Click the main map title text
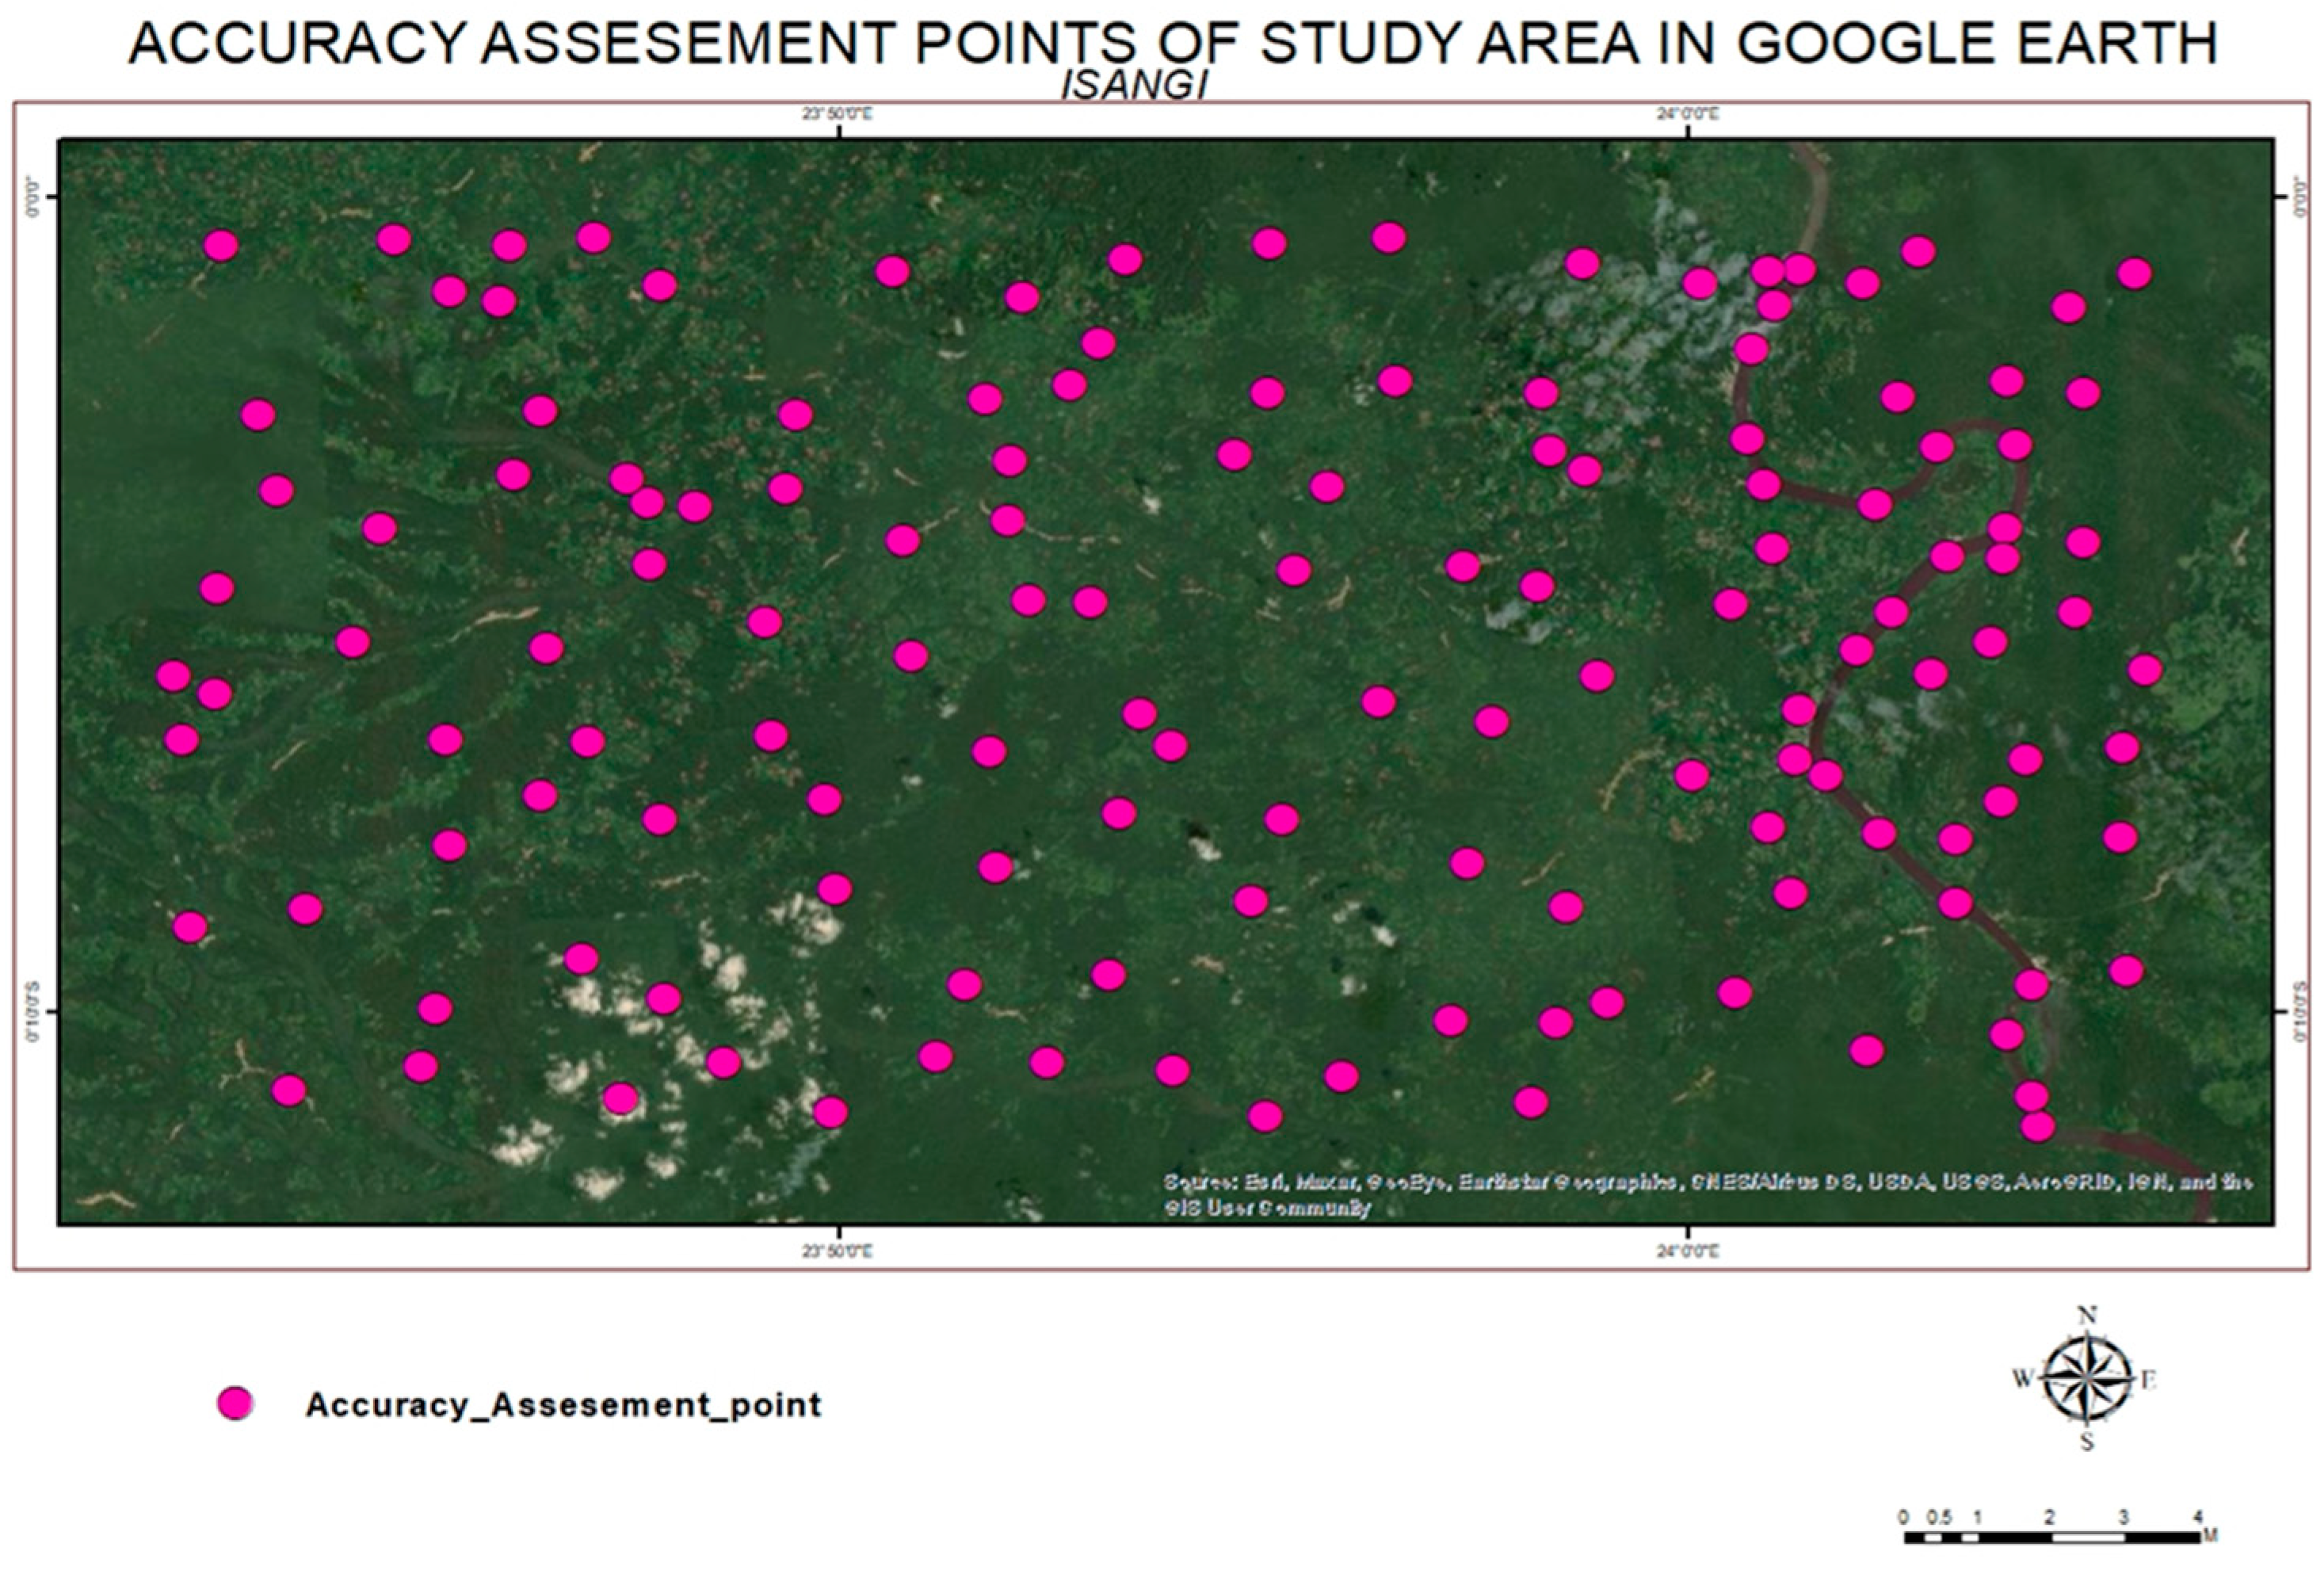 [1173, 43]
